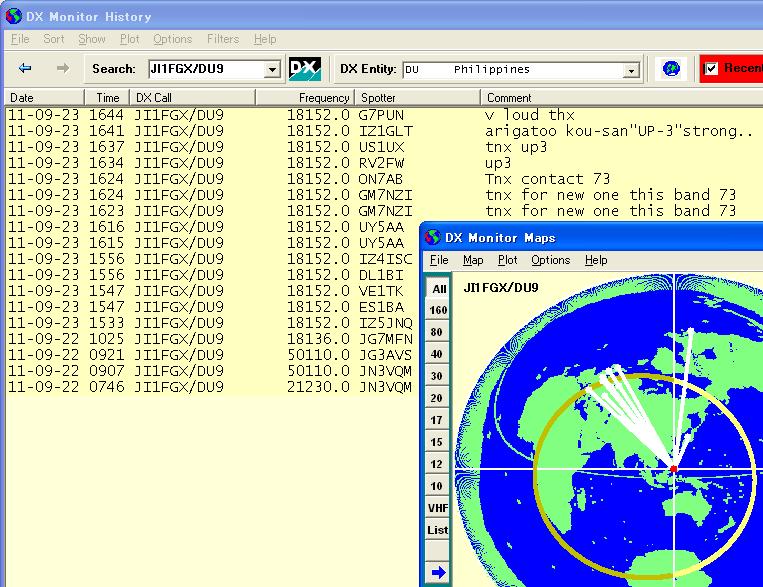This screenshot has height=587, width=763.
Task: Select the 160 meter band button
Action: (438, 310)
